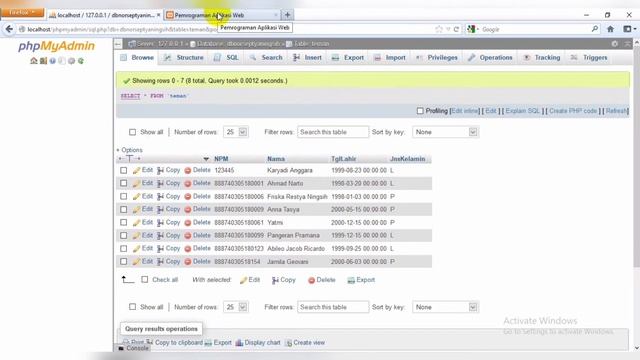
Task: Click the Firefox back arrow
Action: [x=9, y=29]
